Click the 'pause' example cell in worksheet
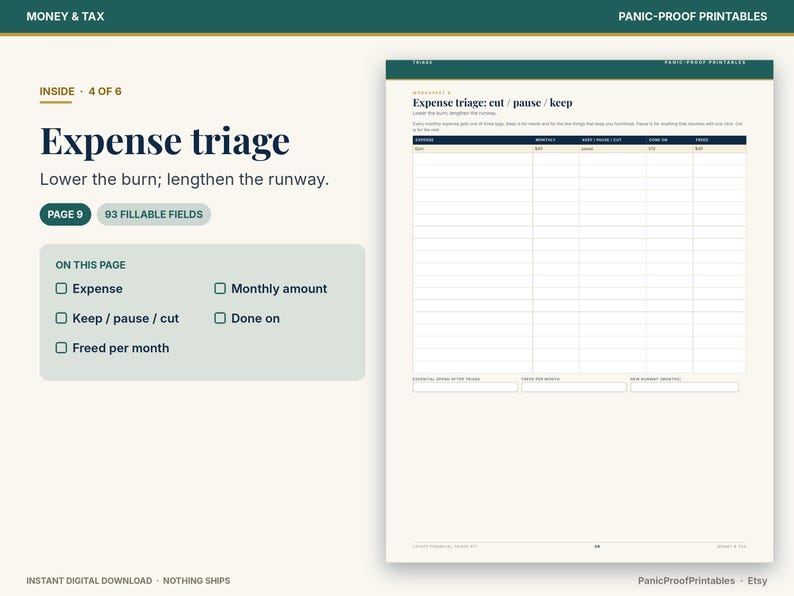 pyautogui.click(x=613, y=149)
